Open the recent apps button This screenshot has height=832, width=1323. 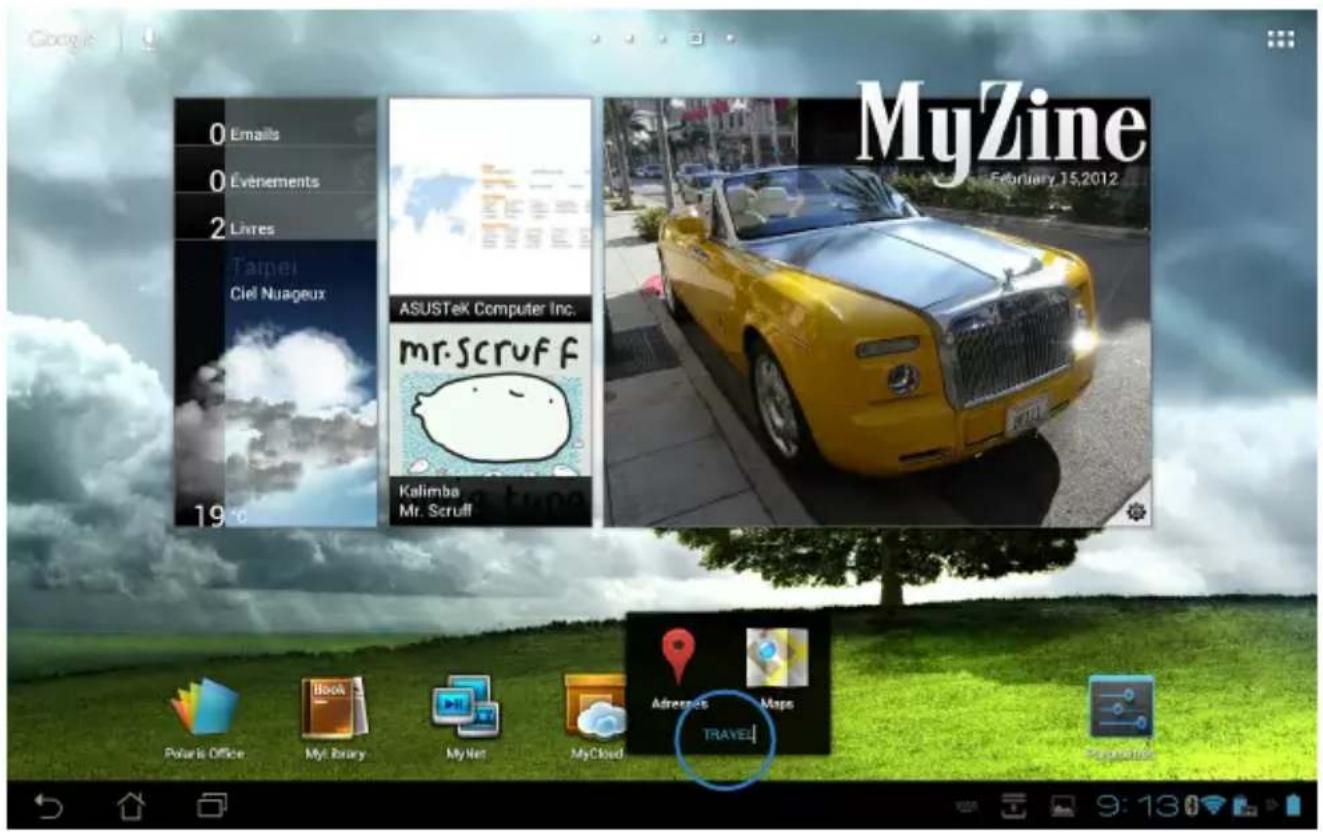tap(213, 804)
